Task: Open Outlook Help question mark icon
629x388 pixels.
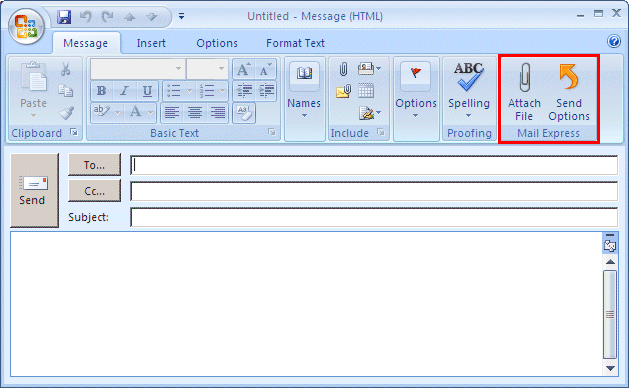Action: (x=614, y=41)
